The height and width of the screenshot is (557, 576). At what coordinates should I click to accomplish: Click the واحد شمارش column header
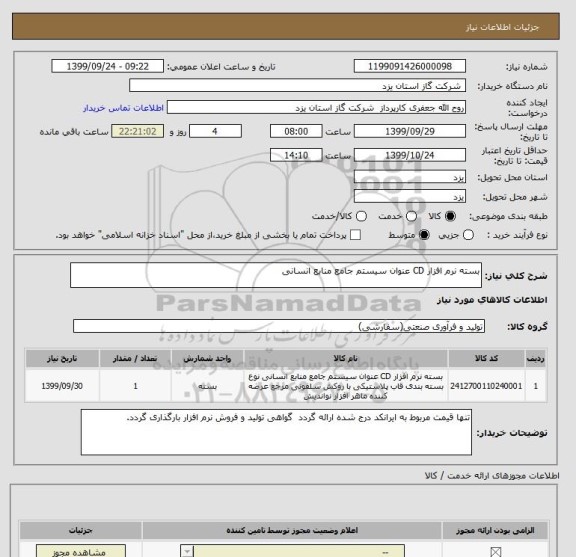click(x=207, y=359)
